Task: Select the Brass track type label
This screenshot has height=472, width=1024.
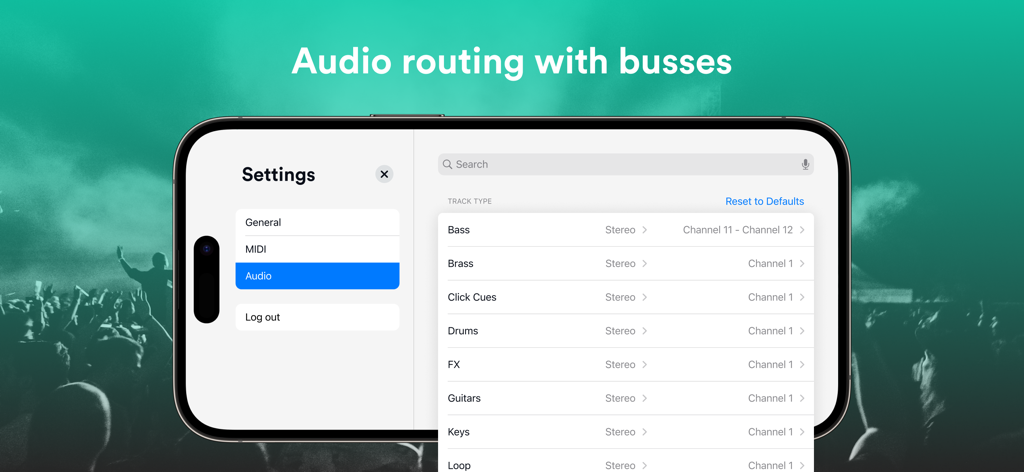Action: [x=460, y=264]
